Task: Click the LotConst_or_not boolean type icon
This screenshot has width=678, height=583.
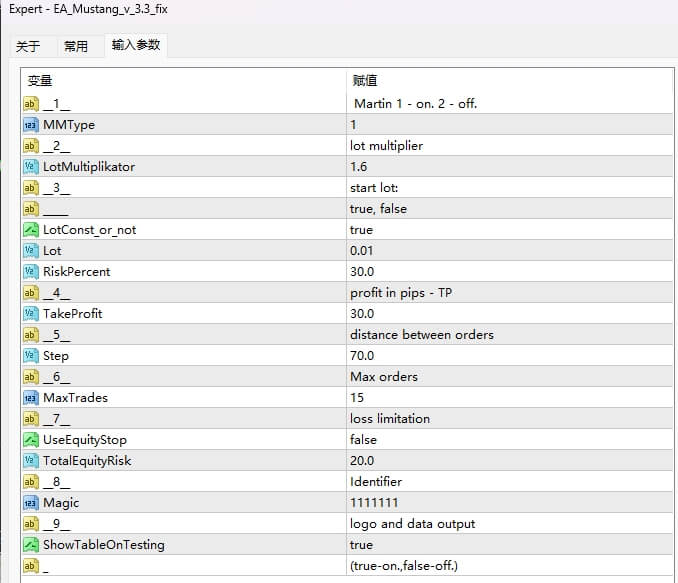Action: (30, 230)
